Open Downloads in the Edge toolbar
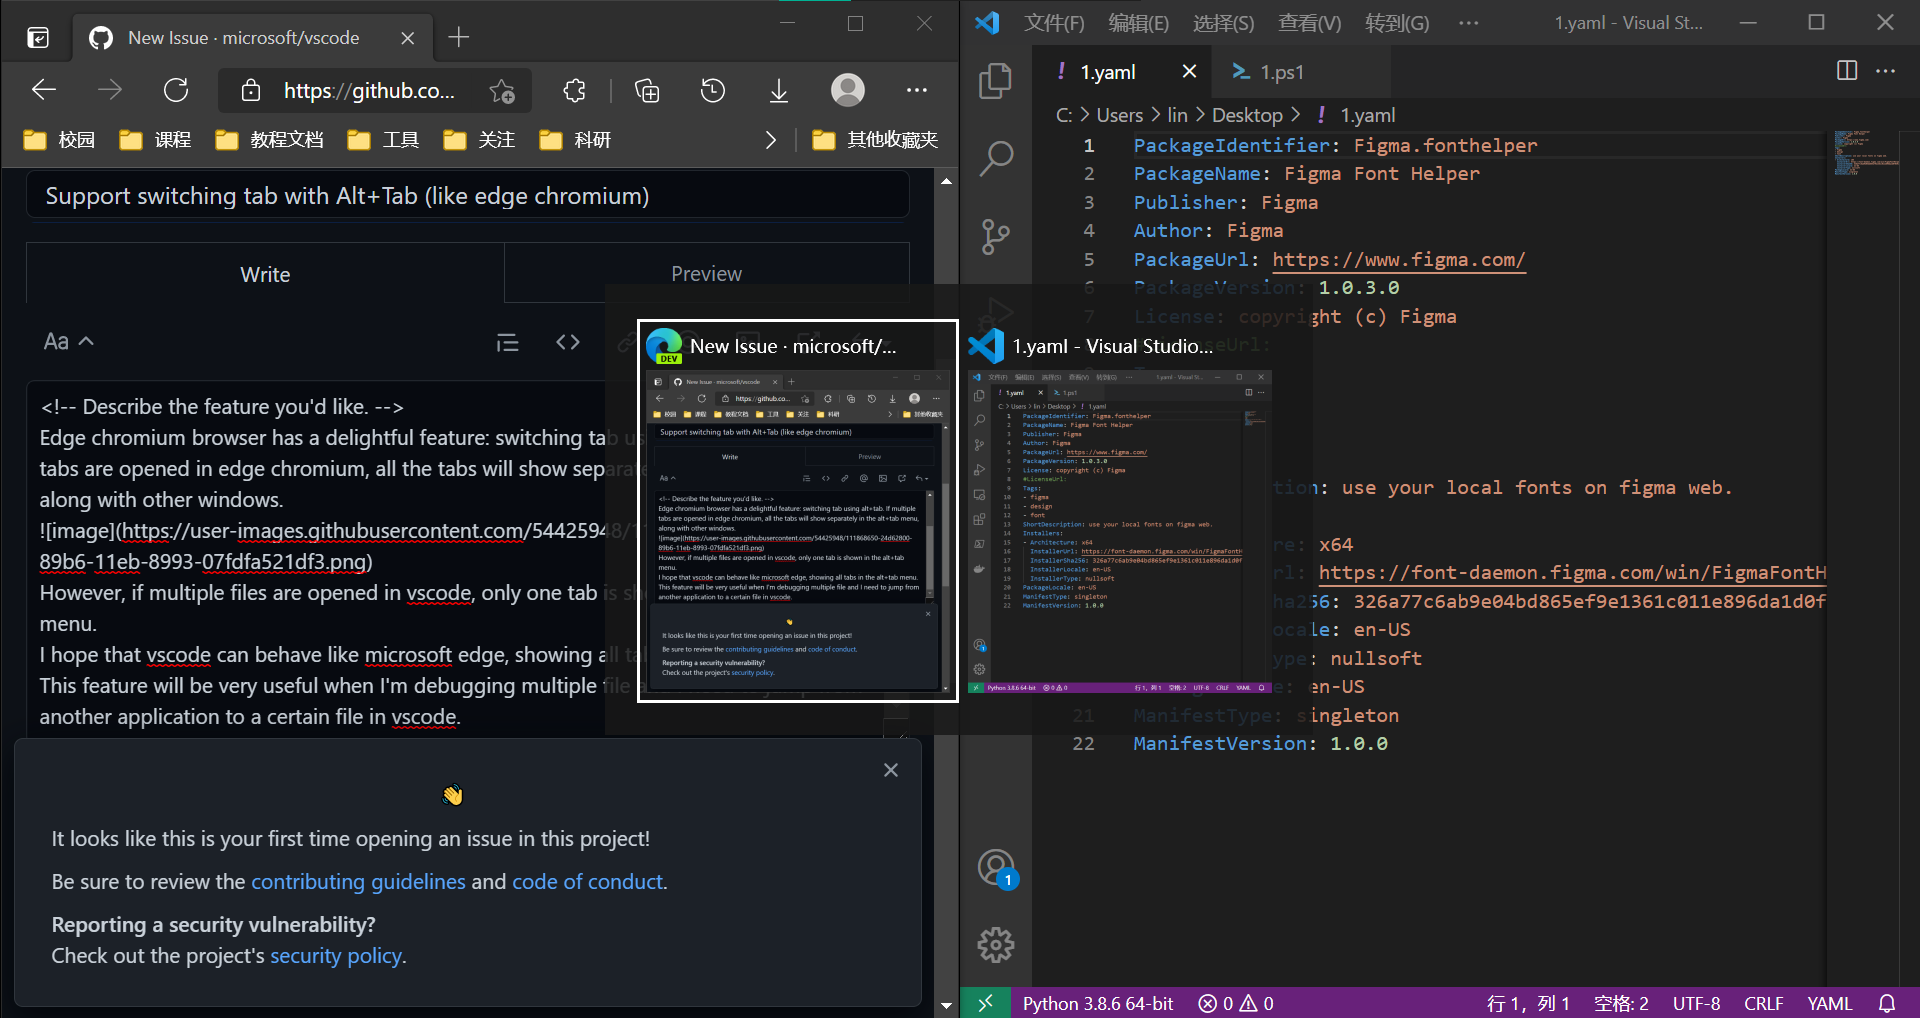Screen dimensions: 1920x1018 tap(779, 90)
